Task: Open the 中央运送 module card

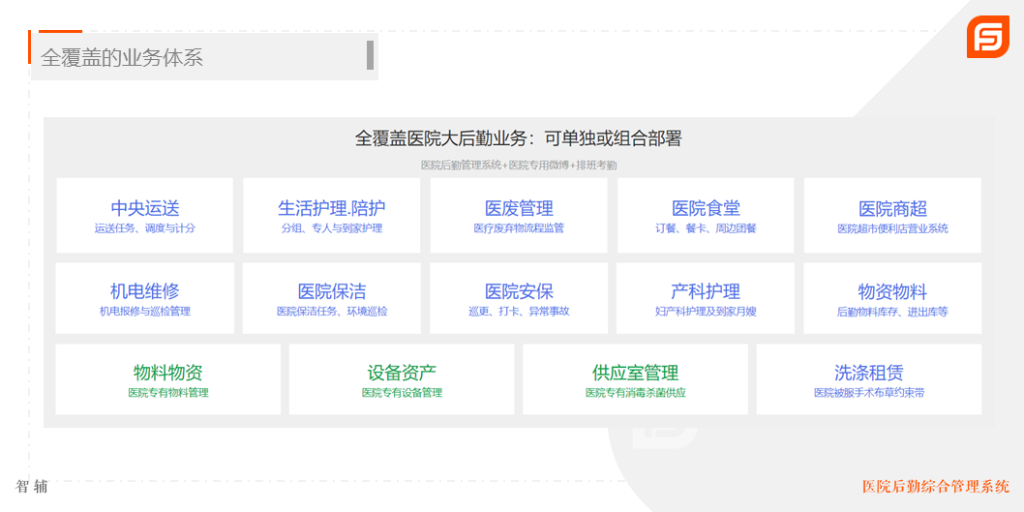Action: pos(145,215)
